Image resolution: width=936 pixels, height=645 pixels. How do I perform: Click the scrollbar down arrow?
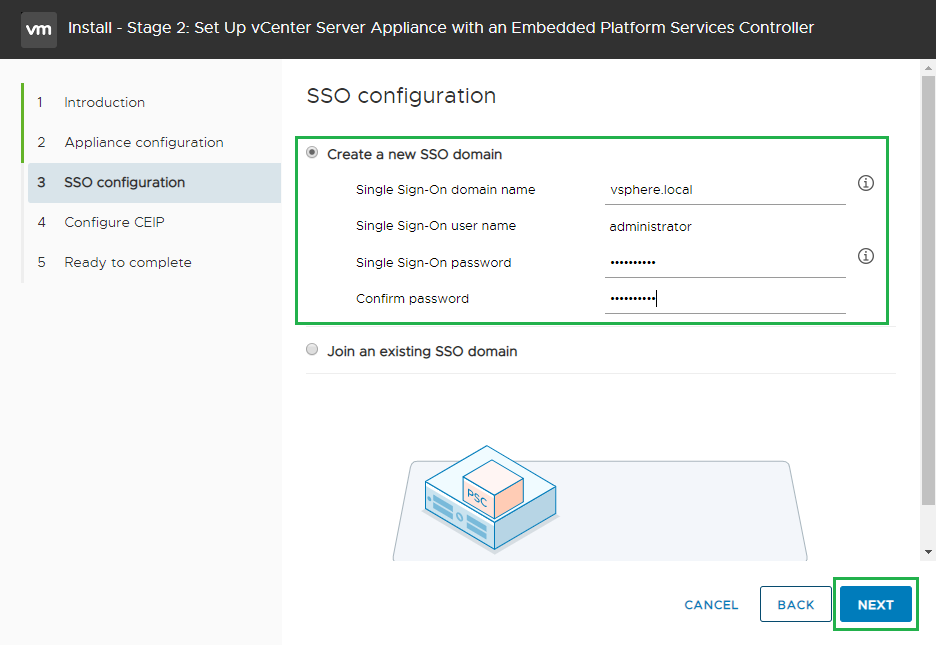point(928,552)
